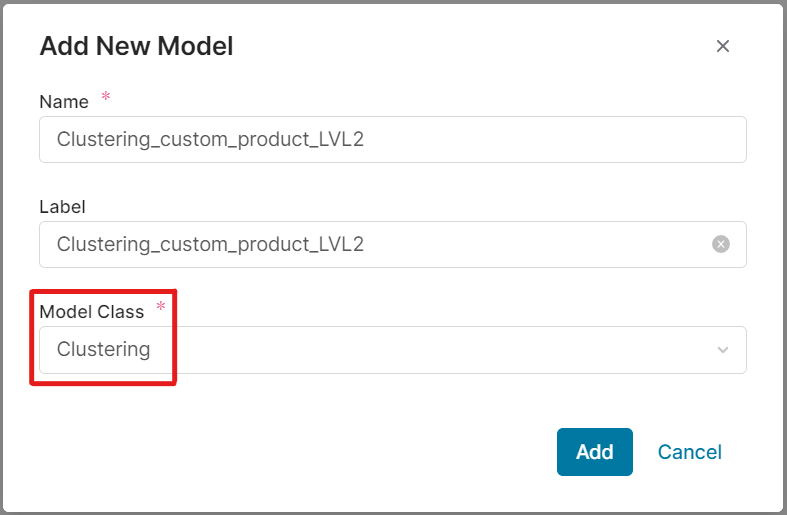Image resolution: width=787 pixels, height=515 pixels.
Task: Close the Add New Model dialog
Action: pos(723,46)
